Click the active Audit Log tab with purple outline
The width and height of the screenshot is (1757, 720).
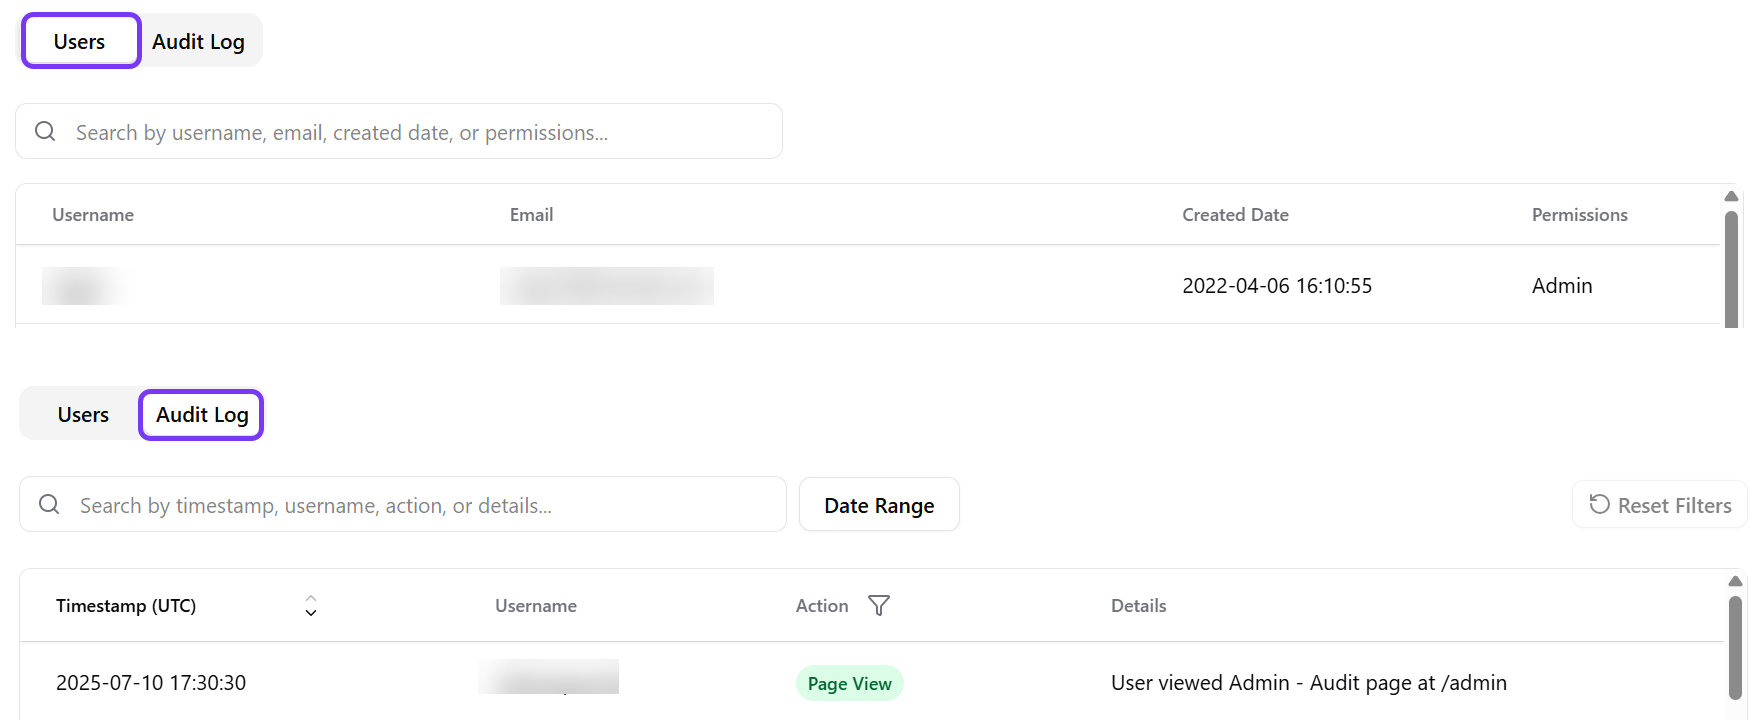coord(201,414)
